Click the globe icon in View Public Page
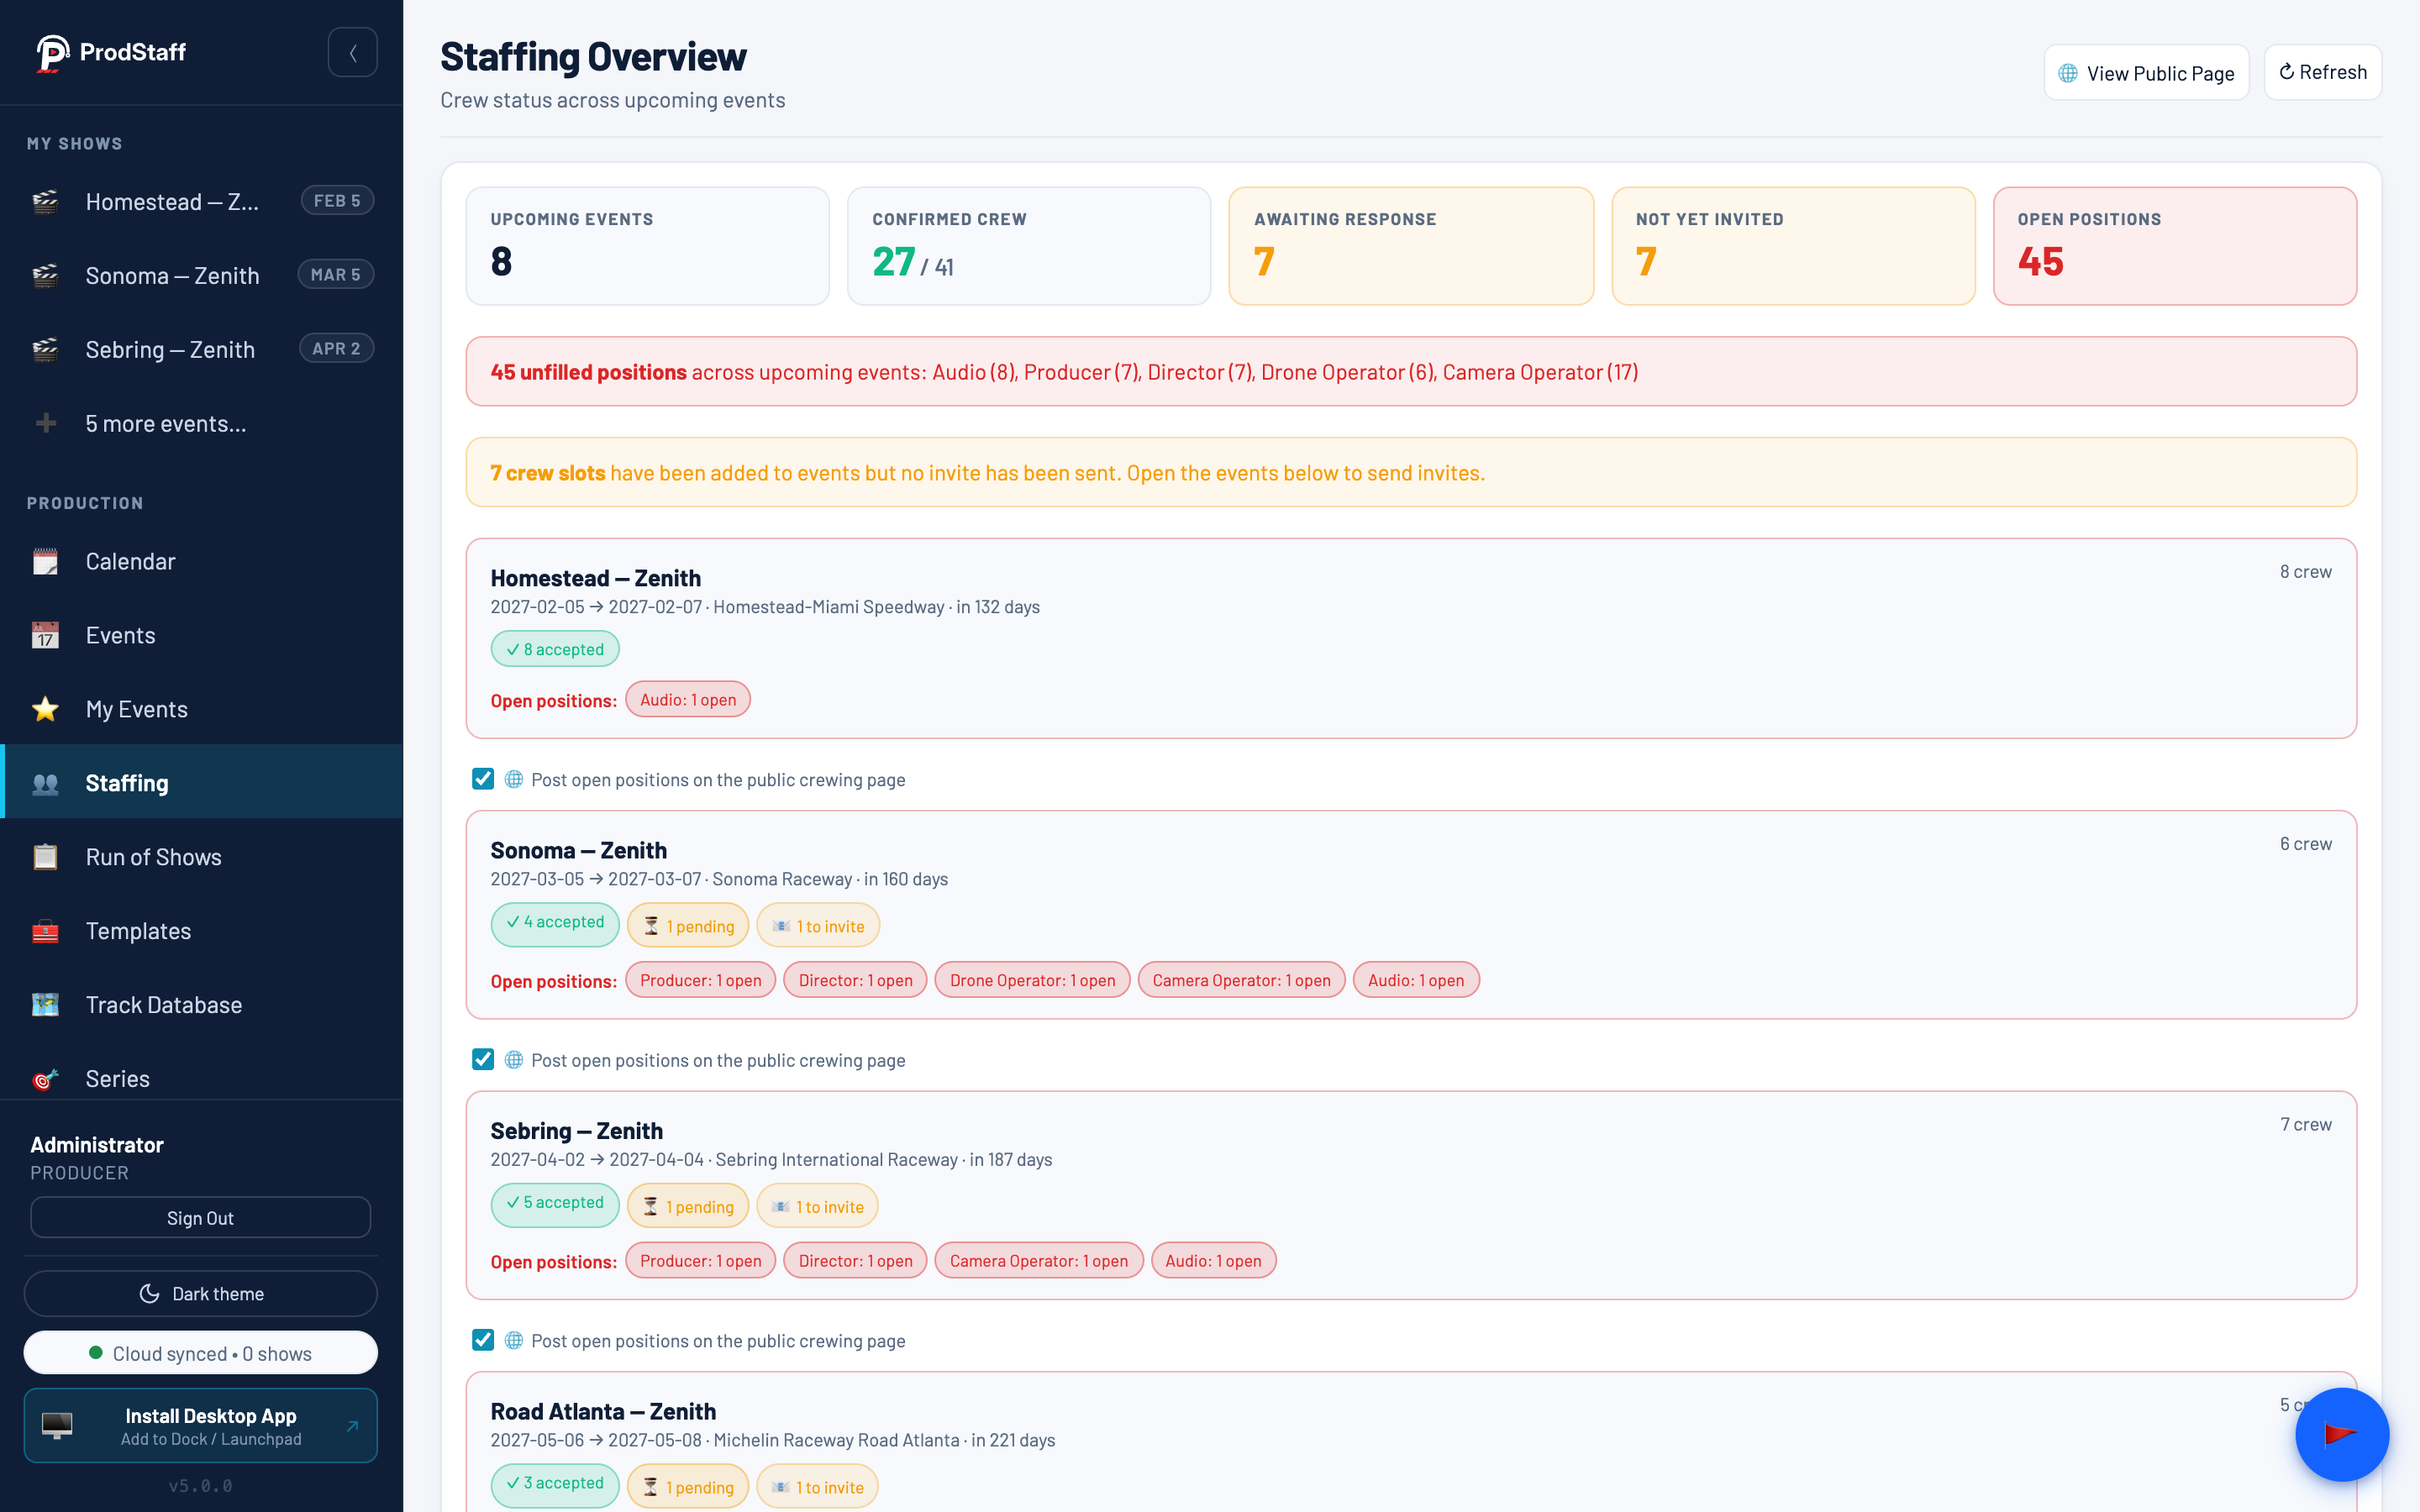Screen dimensions: 2420x1512 [x=2068, y=74]
